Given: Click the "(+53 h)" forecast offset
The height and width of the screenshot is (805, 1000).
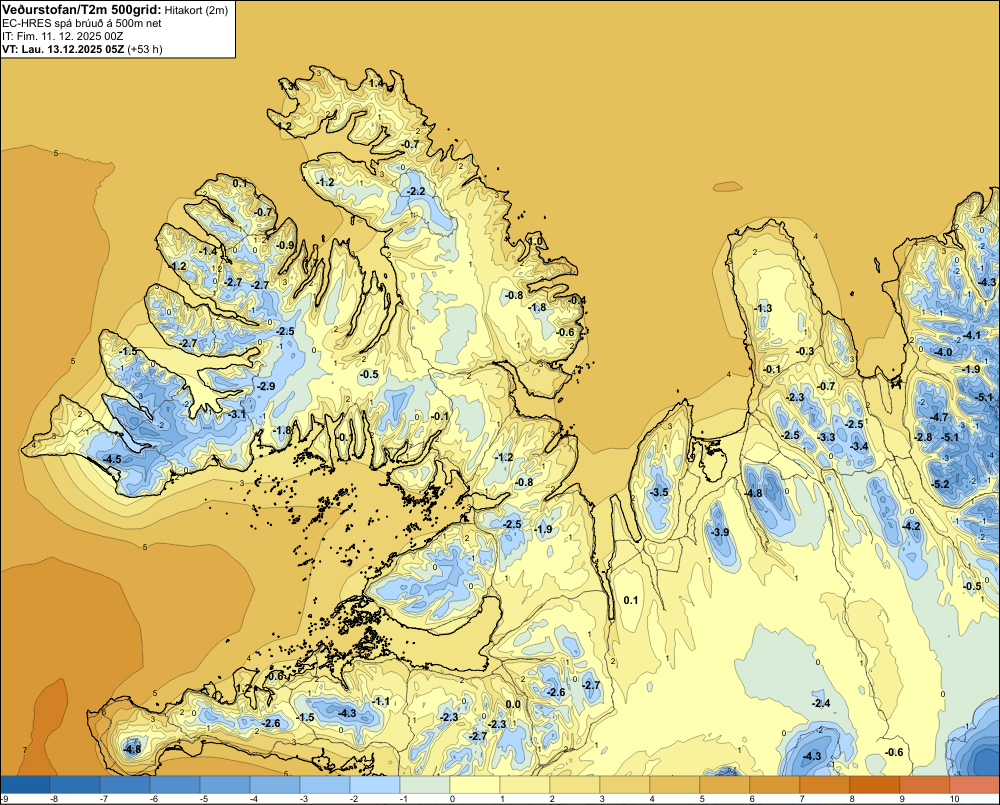Looking at the screenshot, I should tap(145, 49).
